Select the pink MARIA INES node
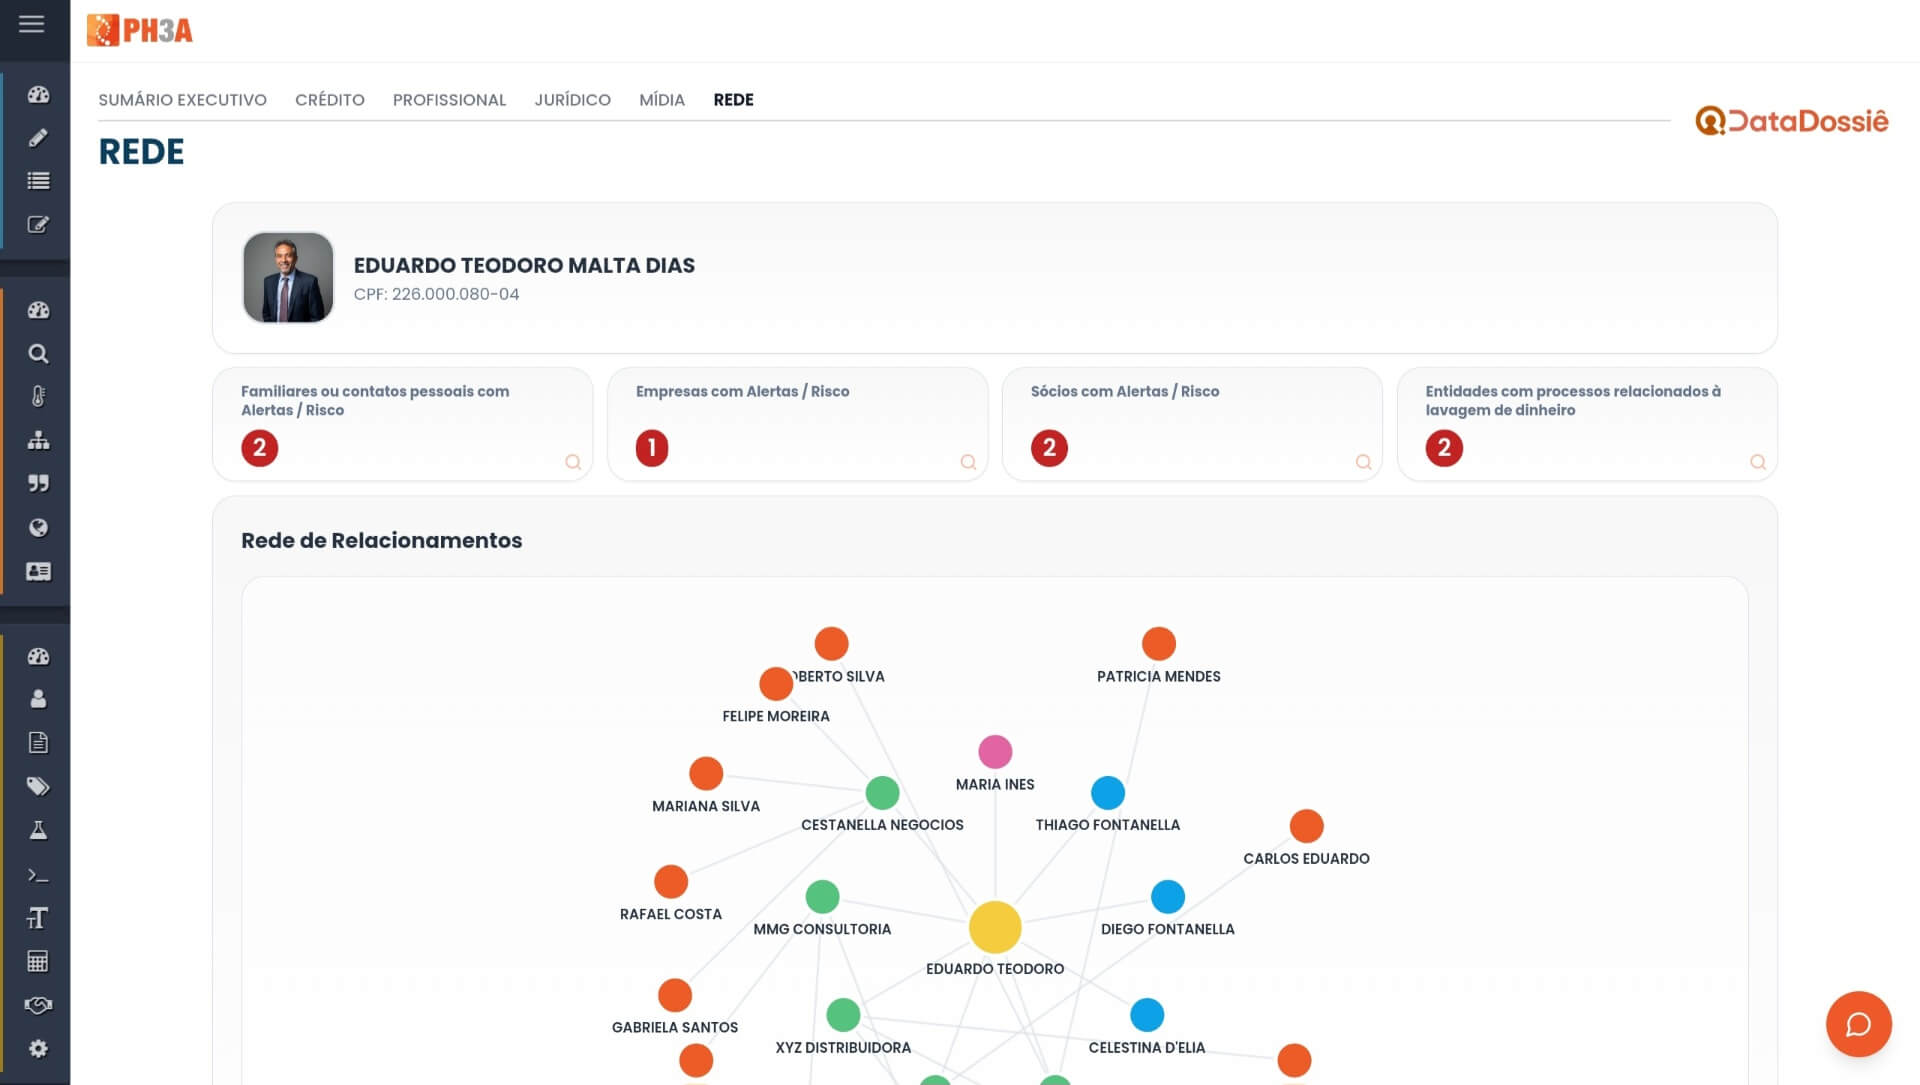The height and width of the screenshot is (1085, 1920). click(x=994, y=752)
